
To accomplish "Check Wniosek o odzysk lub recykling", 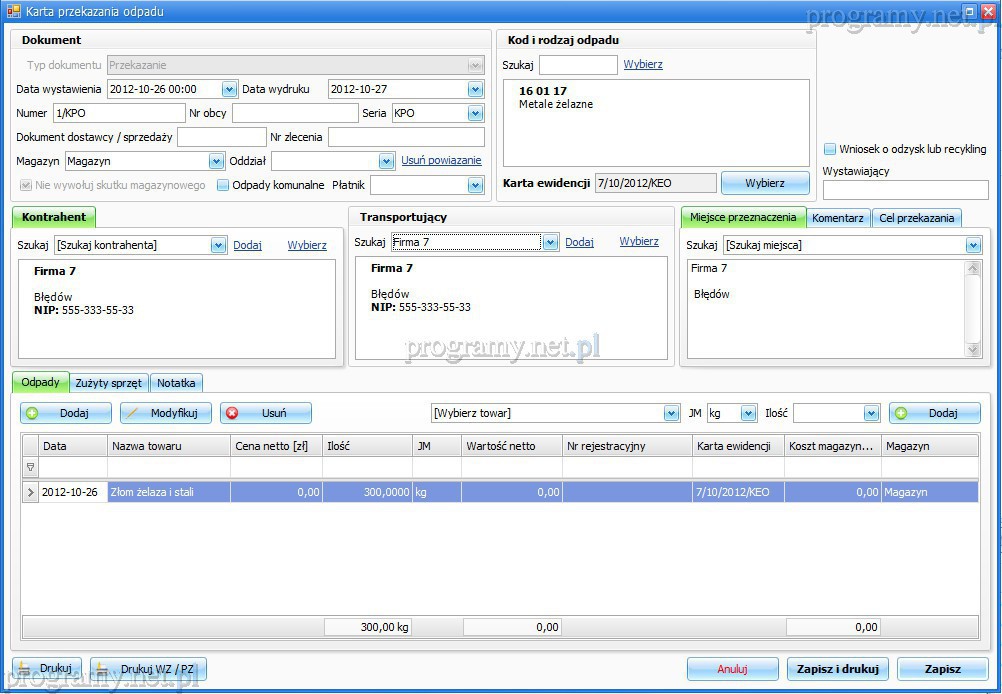I will coord(830,149).
